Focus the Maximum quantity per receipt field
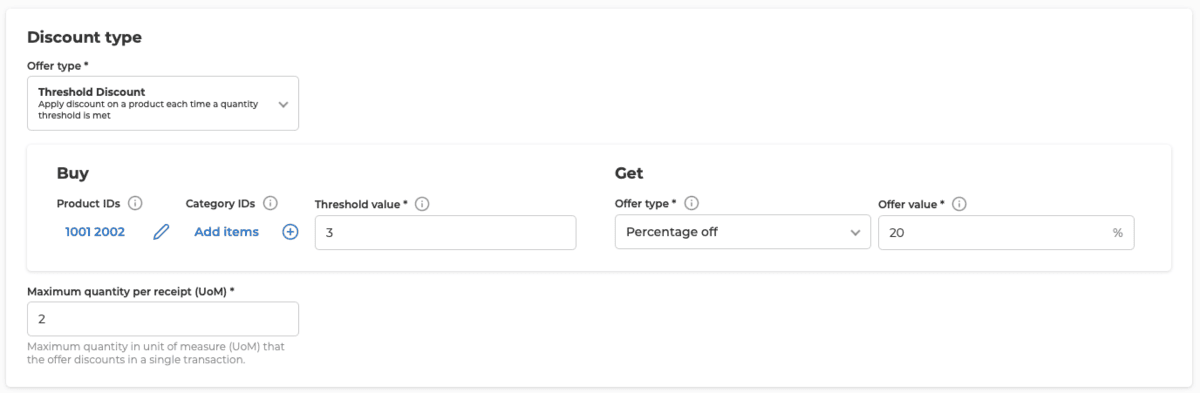Image resolution: width=1200 pixels, height=393 pixels. (163, 319)
